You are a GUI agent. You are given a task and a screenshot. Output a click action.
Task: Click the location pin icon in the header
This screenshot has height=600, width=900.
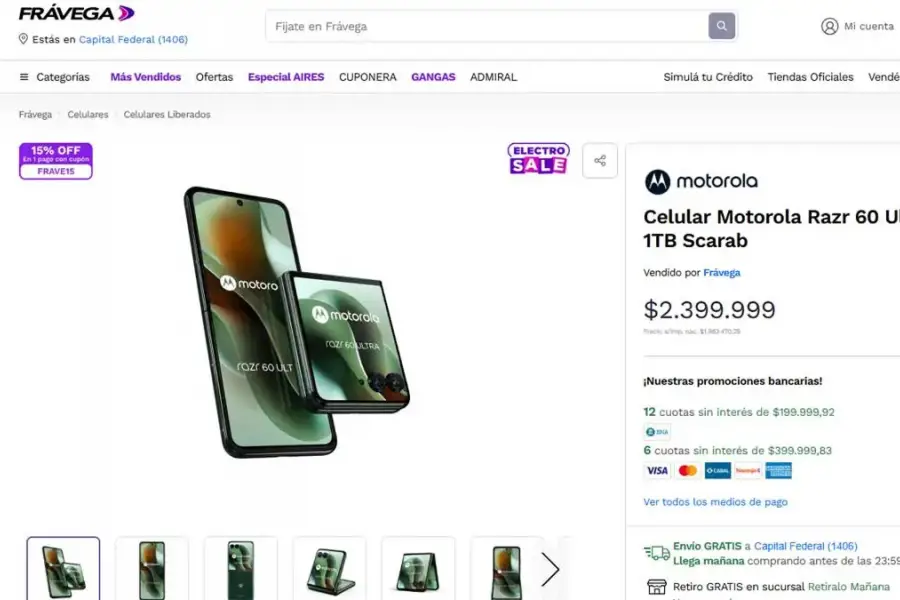tap(21, 39)
